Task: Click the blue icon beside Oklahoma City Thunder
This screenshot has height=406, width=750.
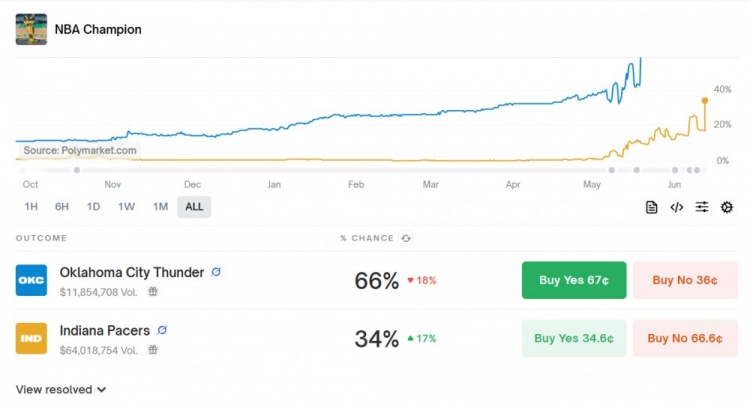Action: point(216,272)
